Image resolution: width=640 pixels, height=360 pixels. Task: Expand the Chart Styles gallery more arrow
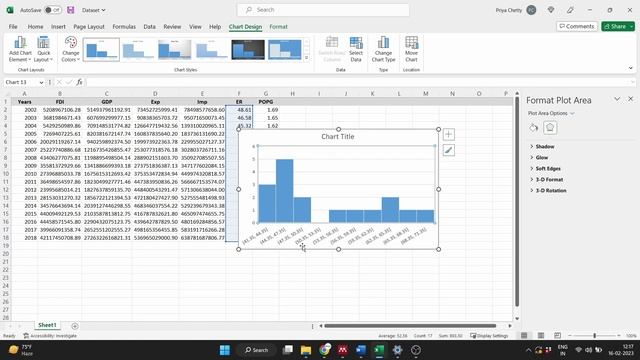pyautogui.click(x=307, y=58)
